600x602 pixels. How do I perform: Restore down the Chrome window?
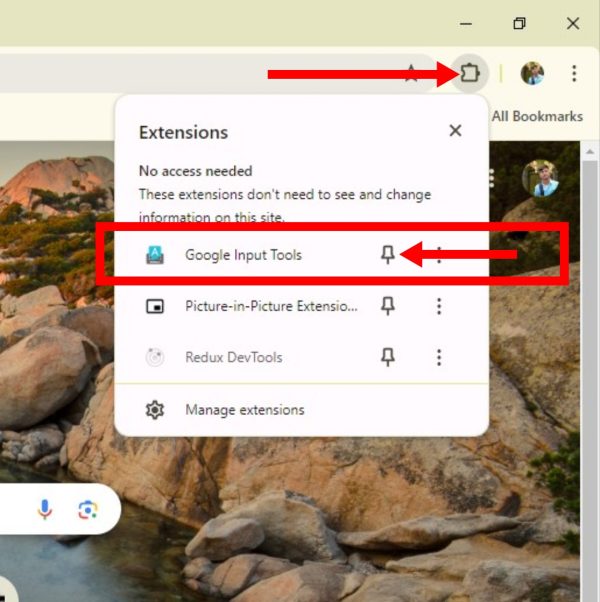519,24
